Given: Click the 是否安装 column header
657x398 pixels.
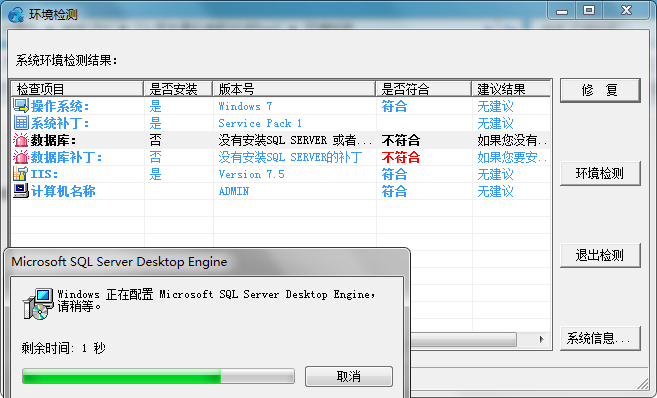Looking at the screenshot, I should click(178, 89).
